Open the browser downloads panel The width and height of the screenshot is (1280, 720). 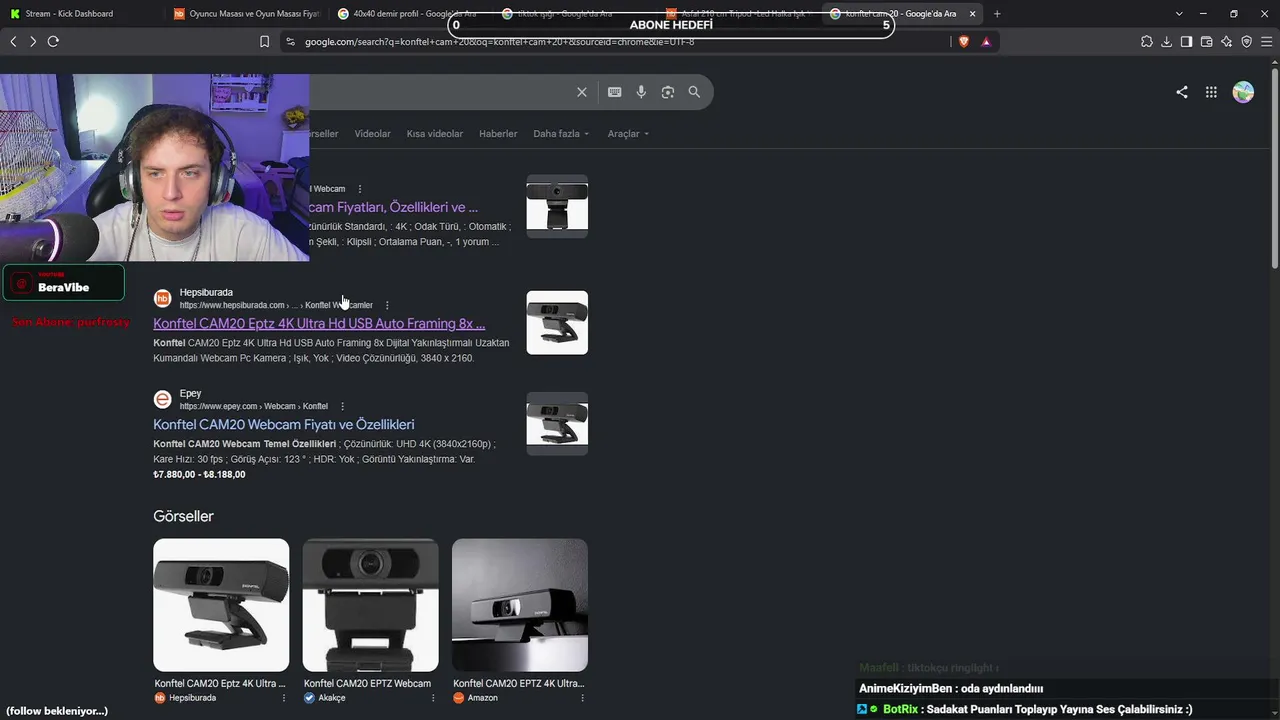coord(1166,41)
